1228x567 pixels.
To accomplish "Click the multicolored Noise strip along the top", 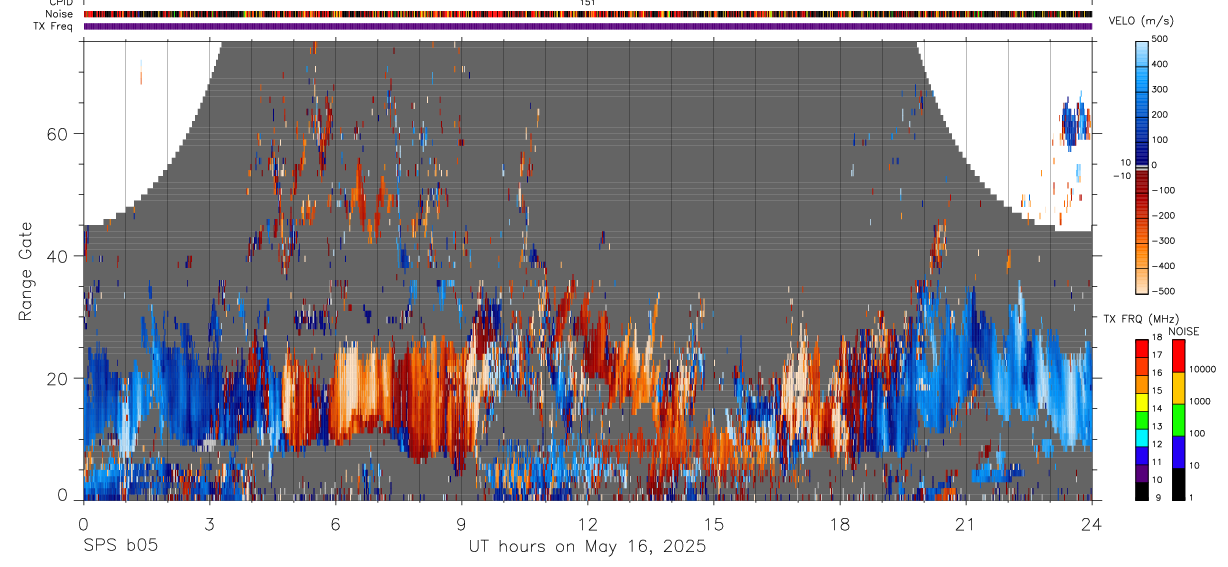I will pos(588,14).
